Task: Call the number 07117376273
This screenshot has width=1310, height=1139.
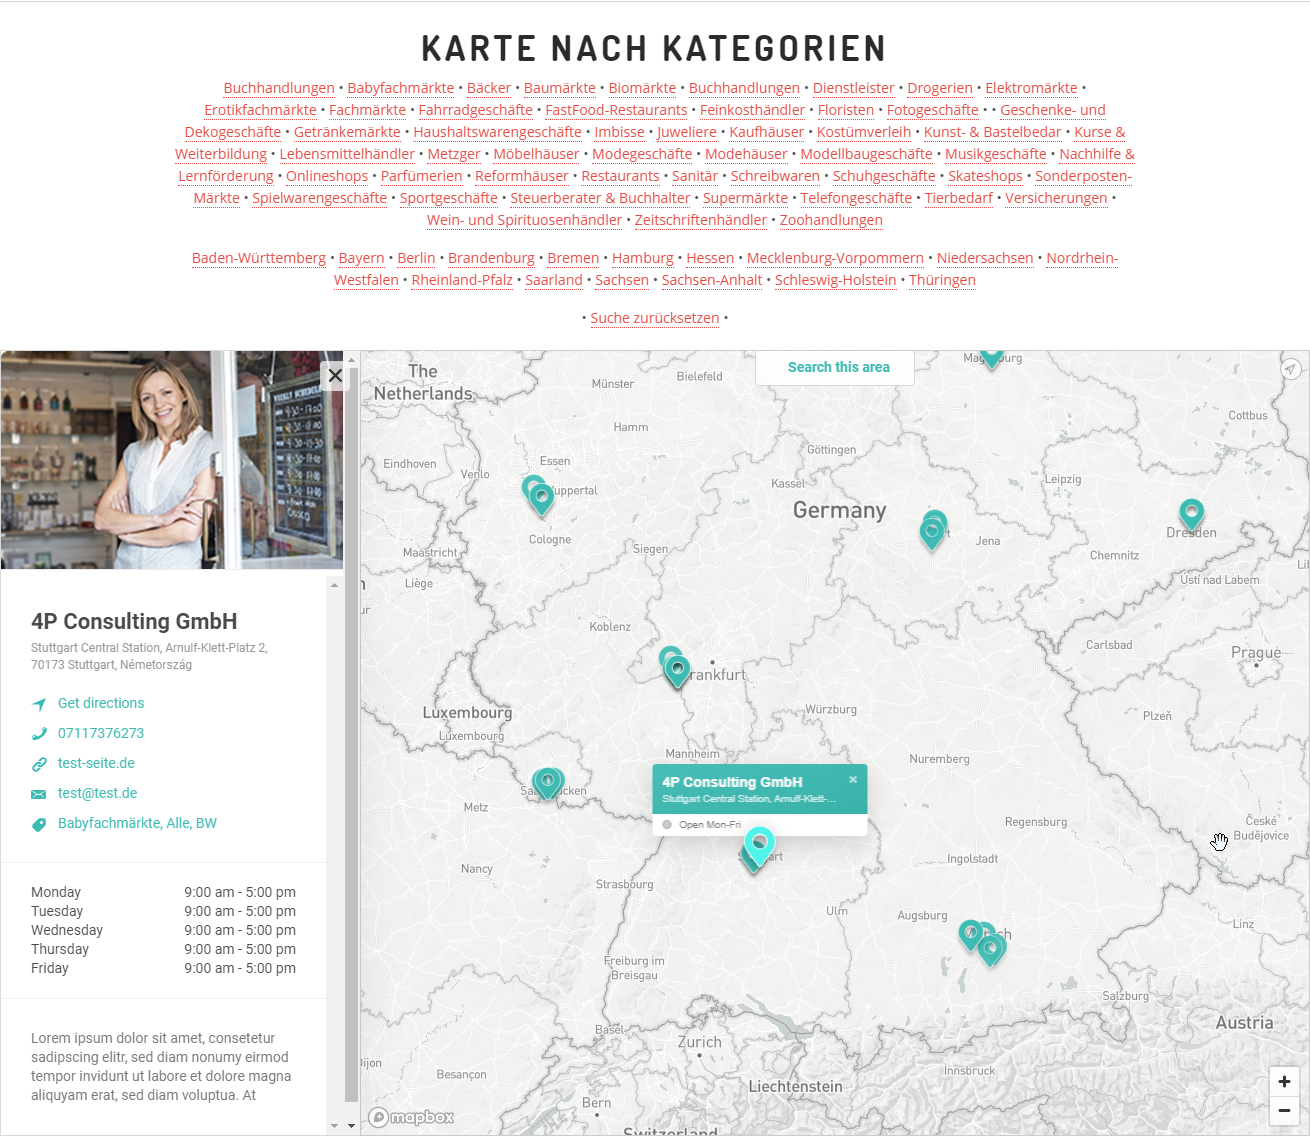Action: 101,733
